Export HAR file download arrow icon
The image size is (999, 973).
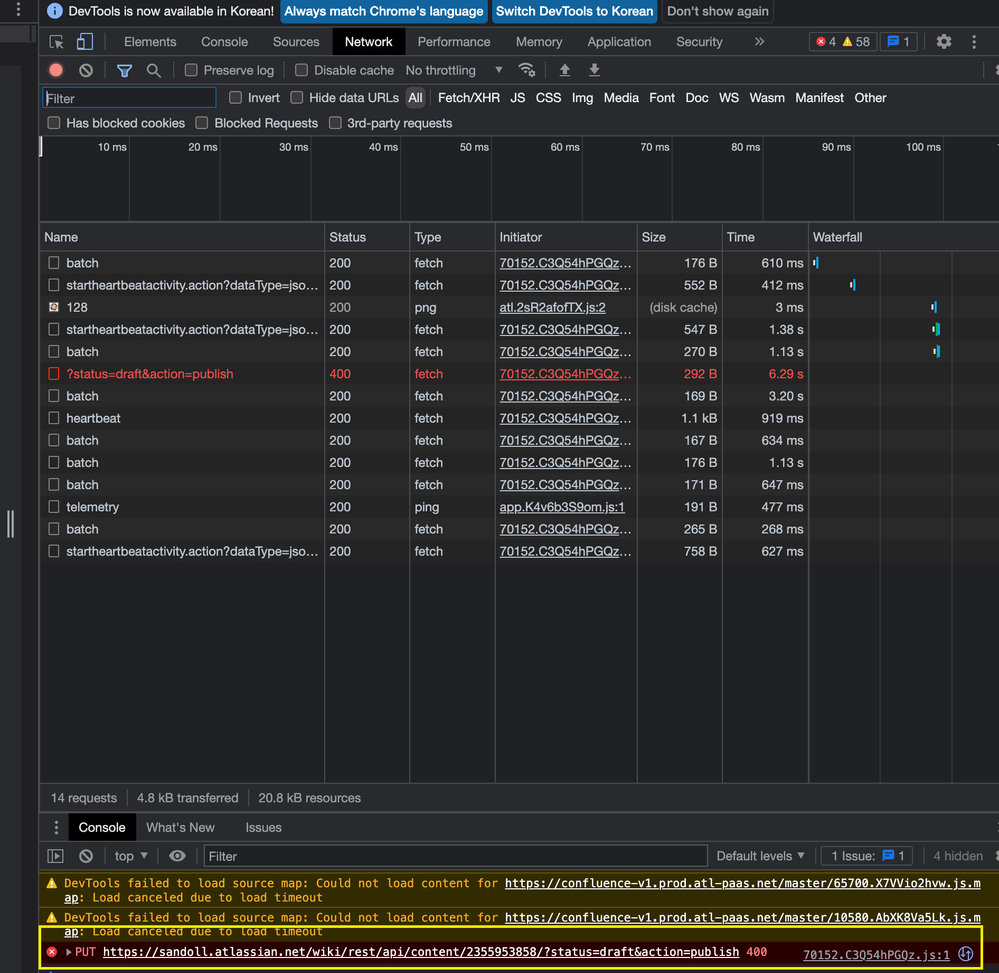[x=594, y=70]
